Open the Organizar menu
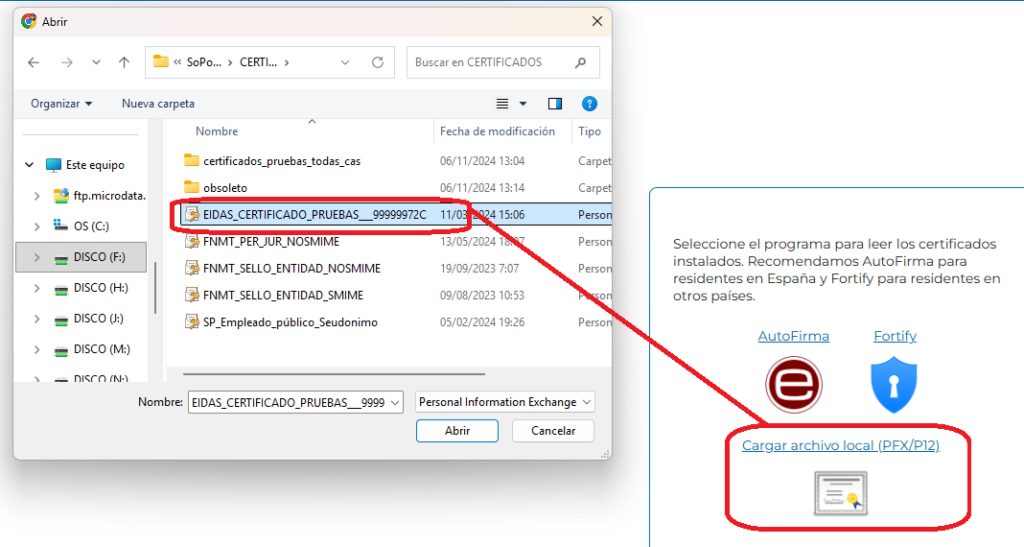The height and width of the screenshot is (547, 1024). (61, 104)
